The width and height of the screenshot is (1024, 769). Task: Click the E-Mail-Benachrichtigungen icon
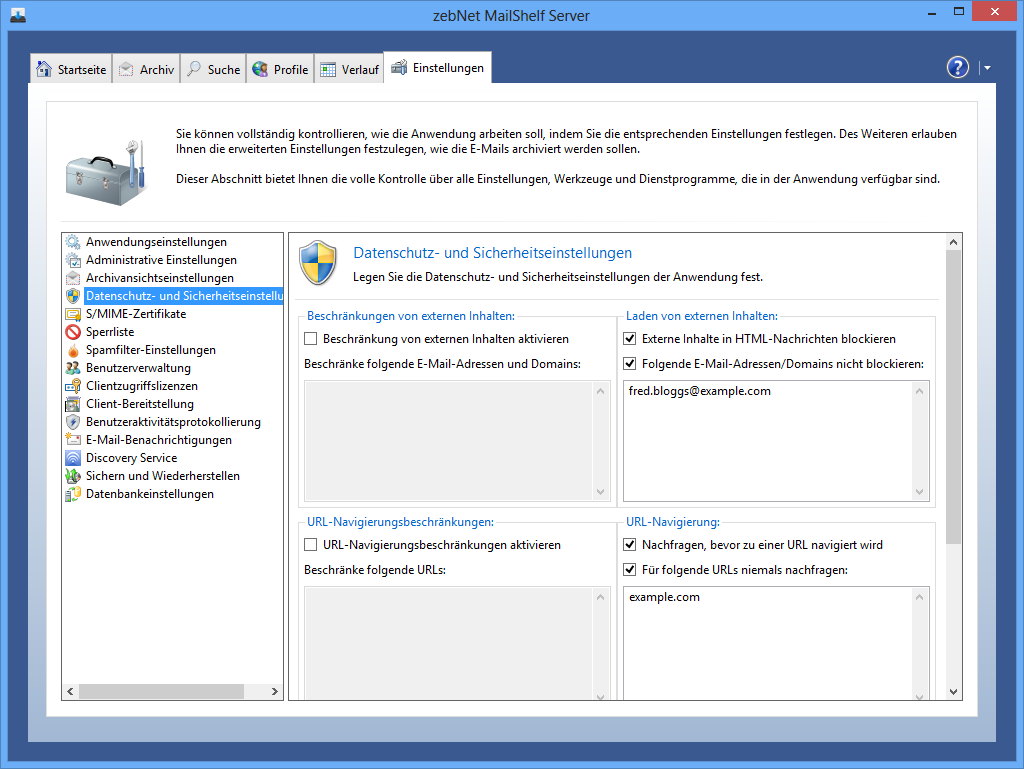pyautogui.click(x=73, y=440)
